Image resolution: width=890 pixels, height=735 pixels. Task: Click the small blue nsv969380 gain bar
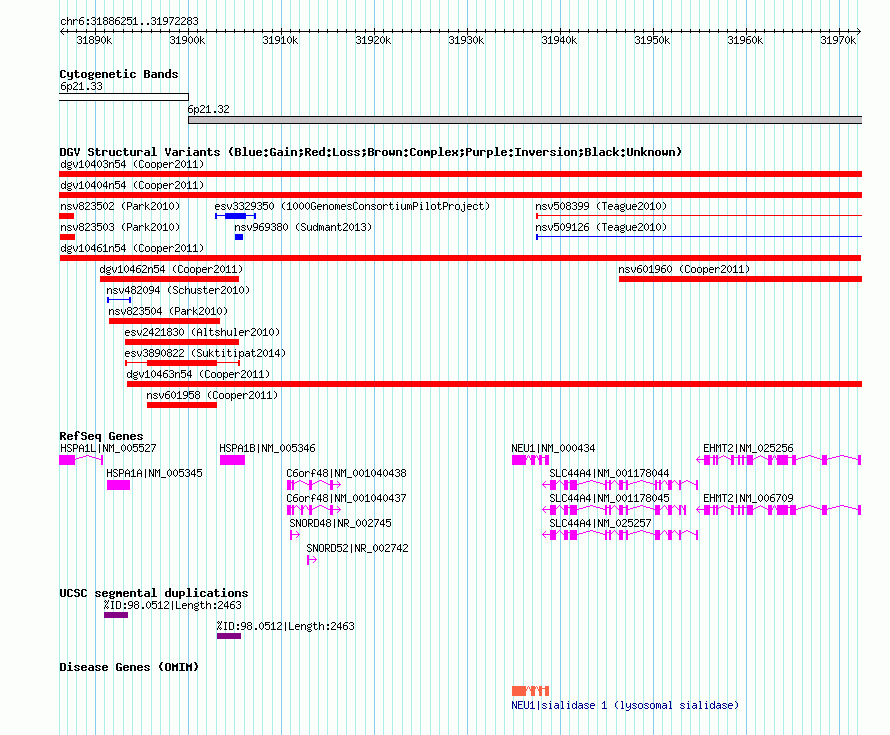coord(239,237)
